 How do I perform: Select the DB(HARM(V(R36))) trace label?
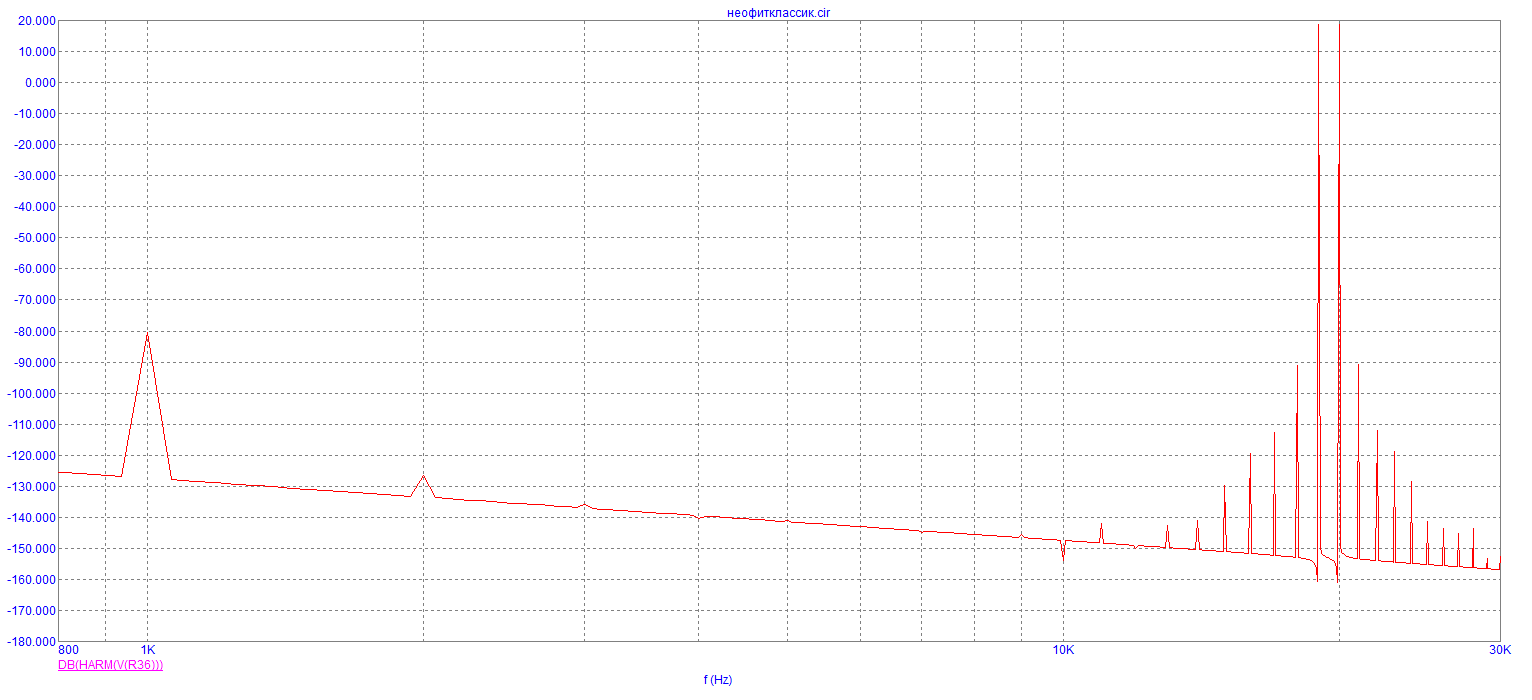111,665
